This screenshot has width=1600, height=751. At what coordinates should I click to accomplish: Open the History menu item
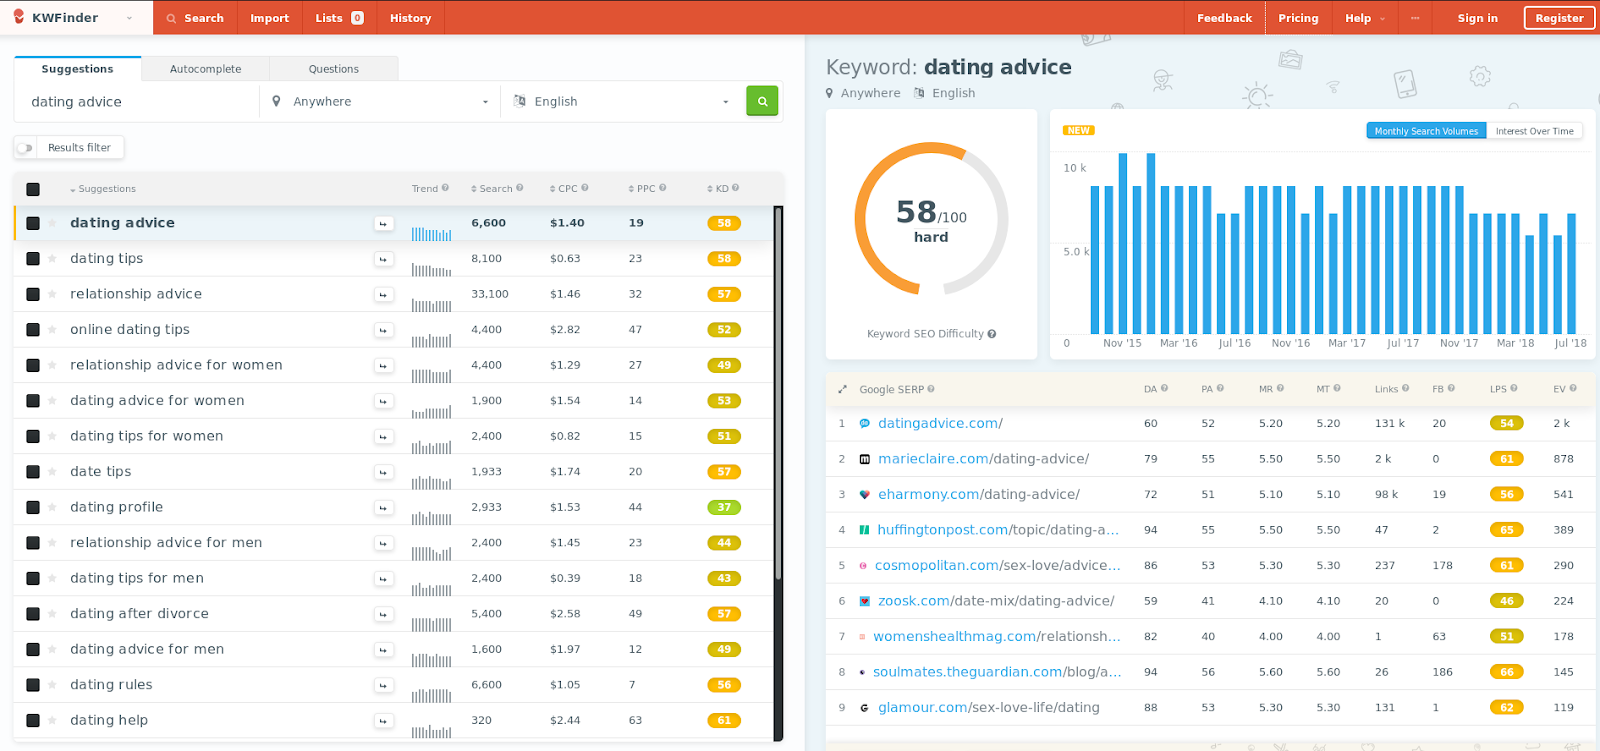tap(410, 18)
